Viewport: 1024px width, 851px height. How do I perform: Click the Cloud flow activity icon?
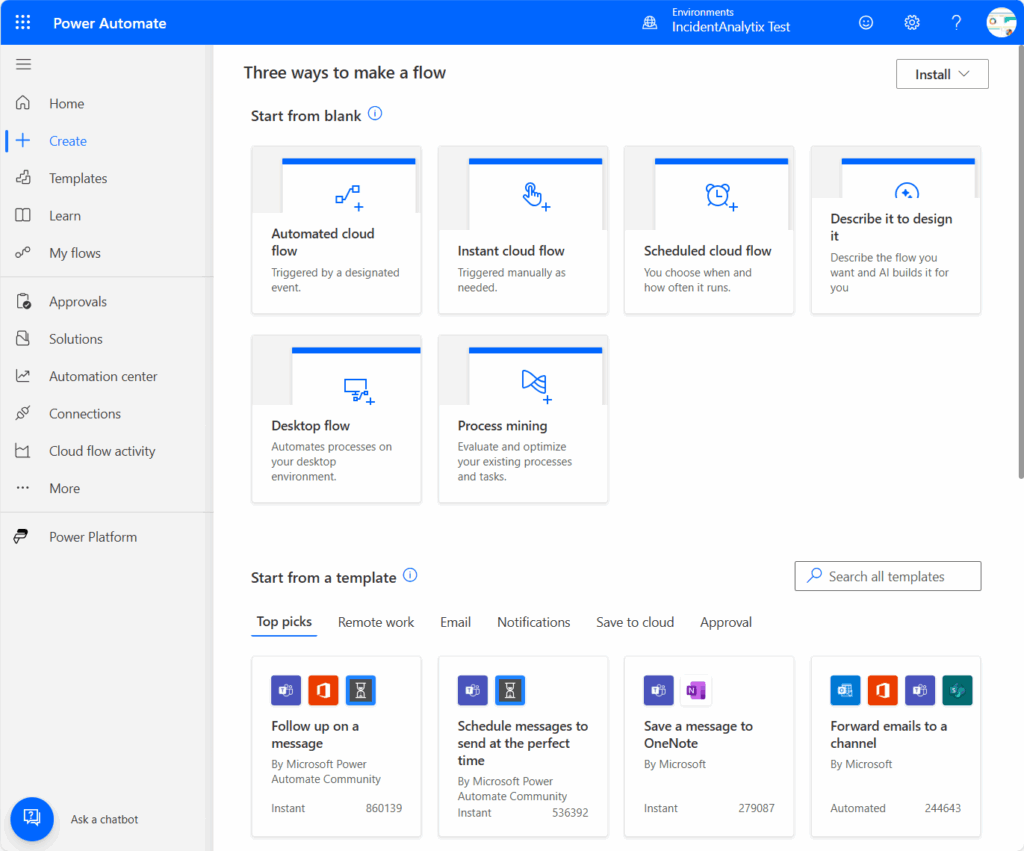pyautogui.click(x=23, y=451)
